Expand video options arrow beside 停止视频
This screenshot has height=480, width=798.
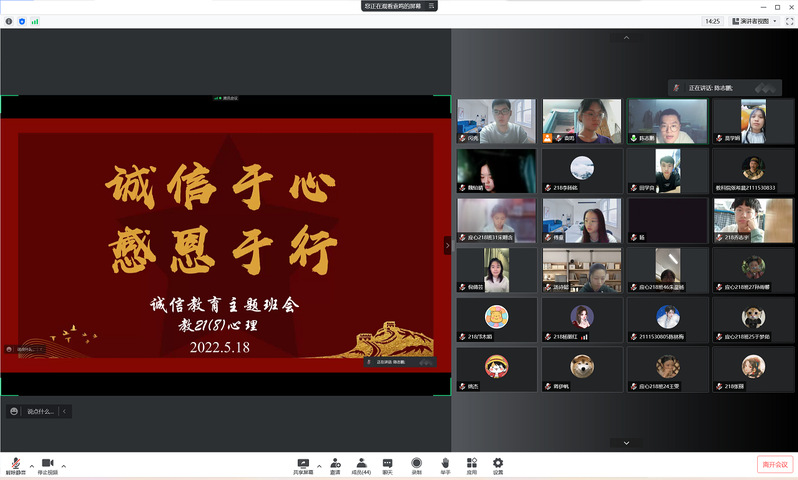pyautogui.click(x=64, y=466)
